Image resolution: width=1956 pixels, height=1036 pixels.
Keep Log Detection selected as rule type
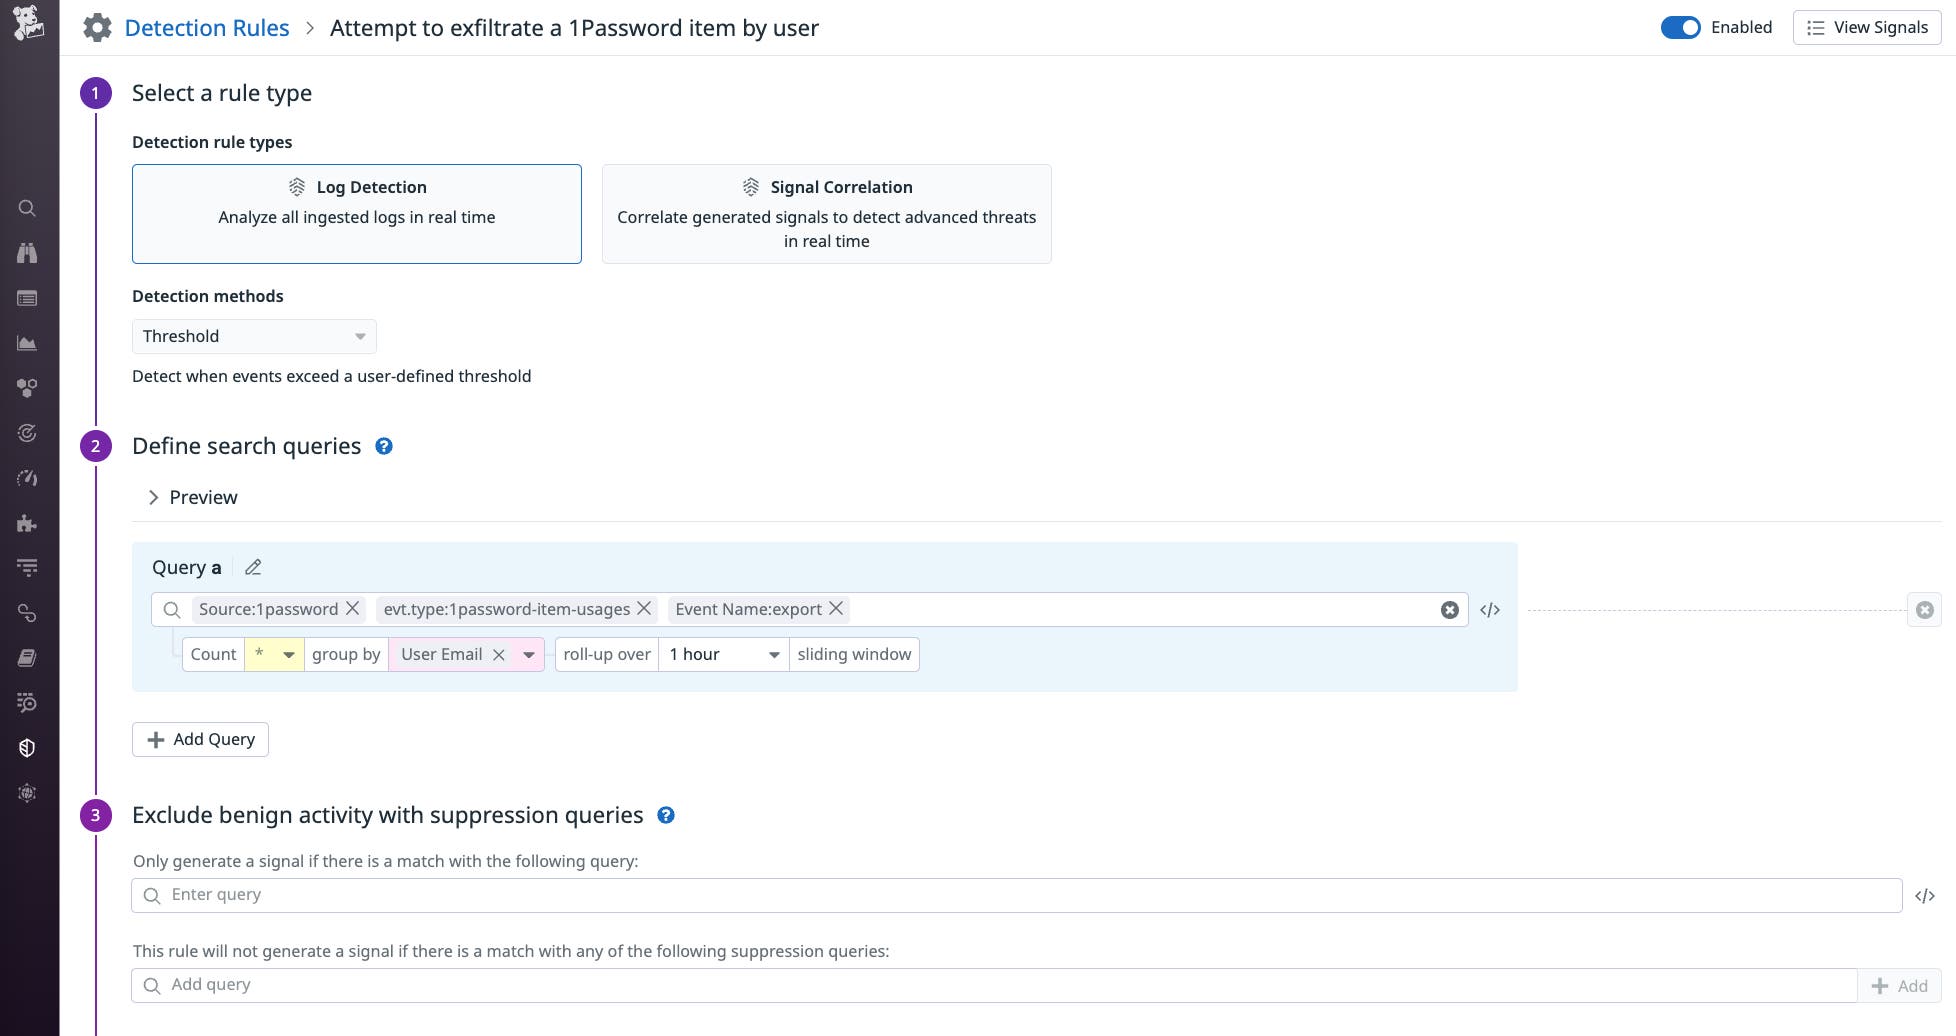(x=356, y=213)
